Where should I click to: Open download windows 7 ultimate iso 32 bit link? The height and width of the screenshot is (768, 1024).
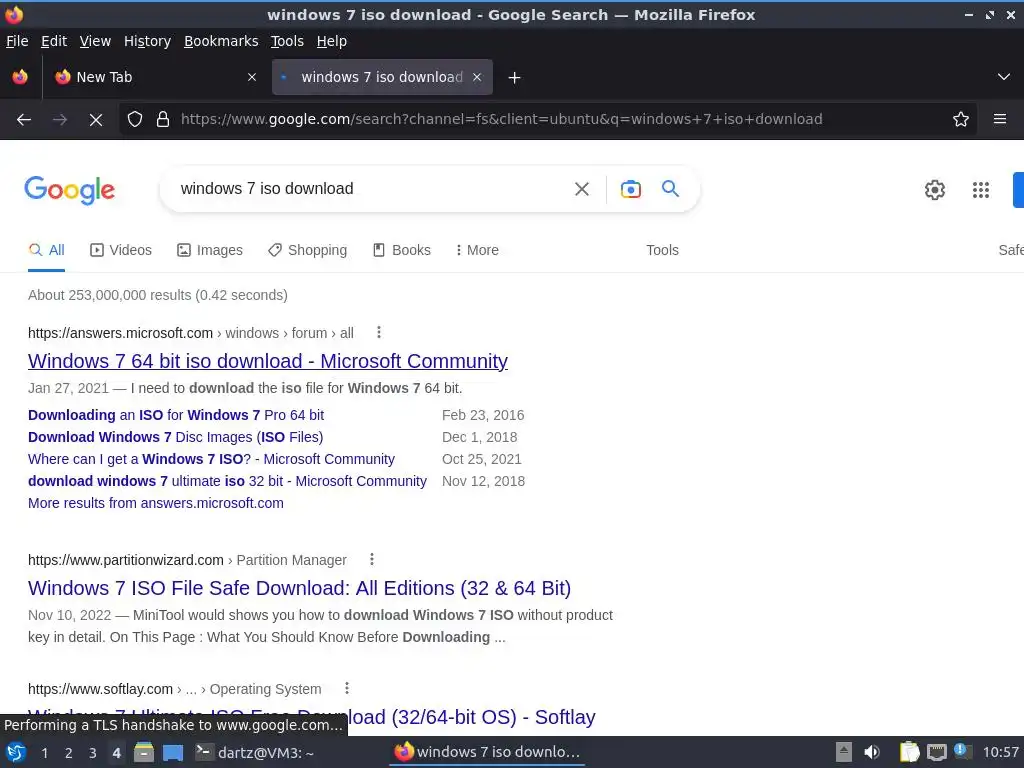click(x=227, y=481)
